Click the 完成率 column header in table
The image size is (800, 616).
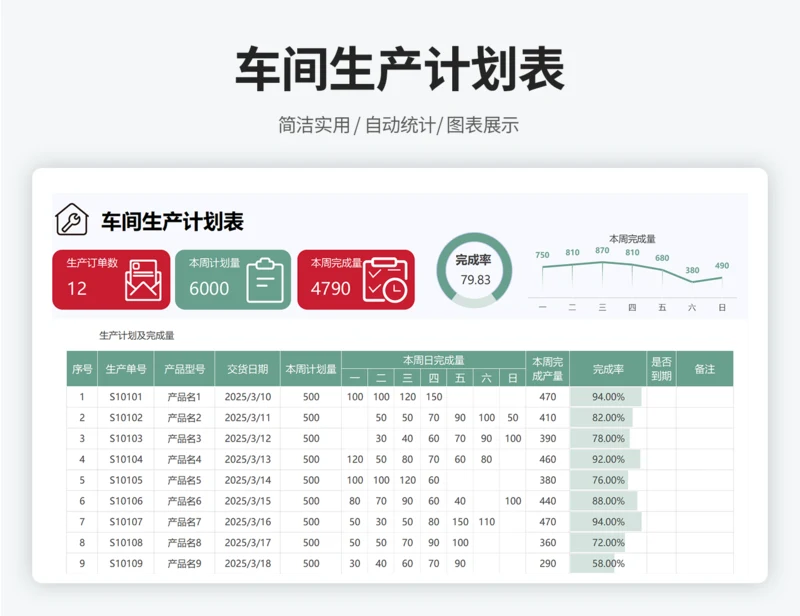pyautogui.click(x=608, y=368)
